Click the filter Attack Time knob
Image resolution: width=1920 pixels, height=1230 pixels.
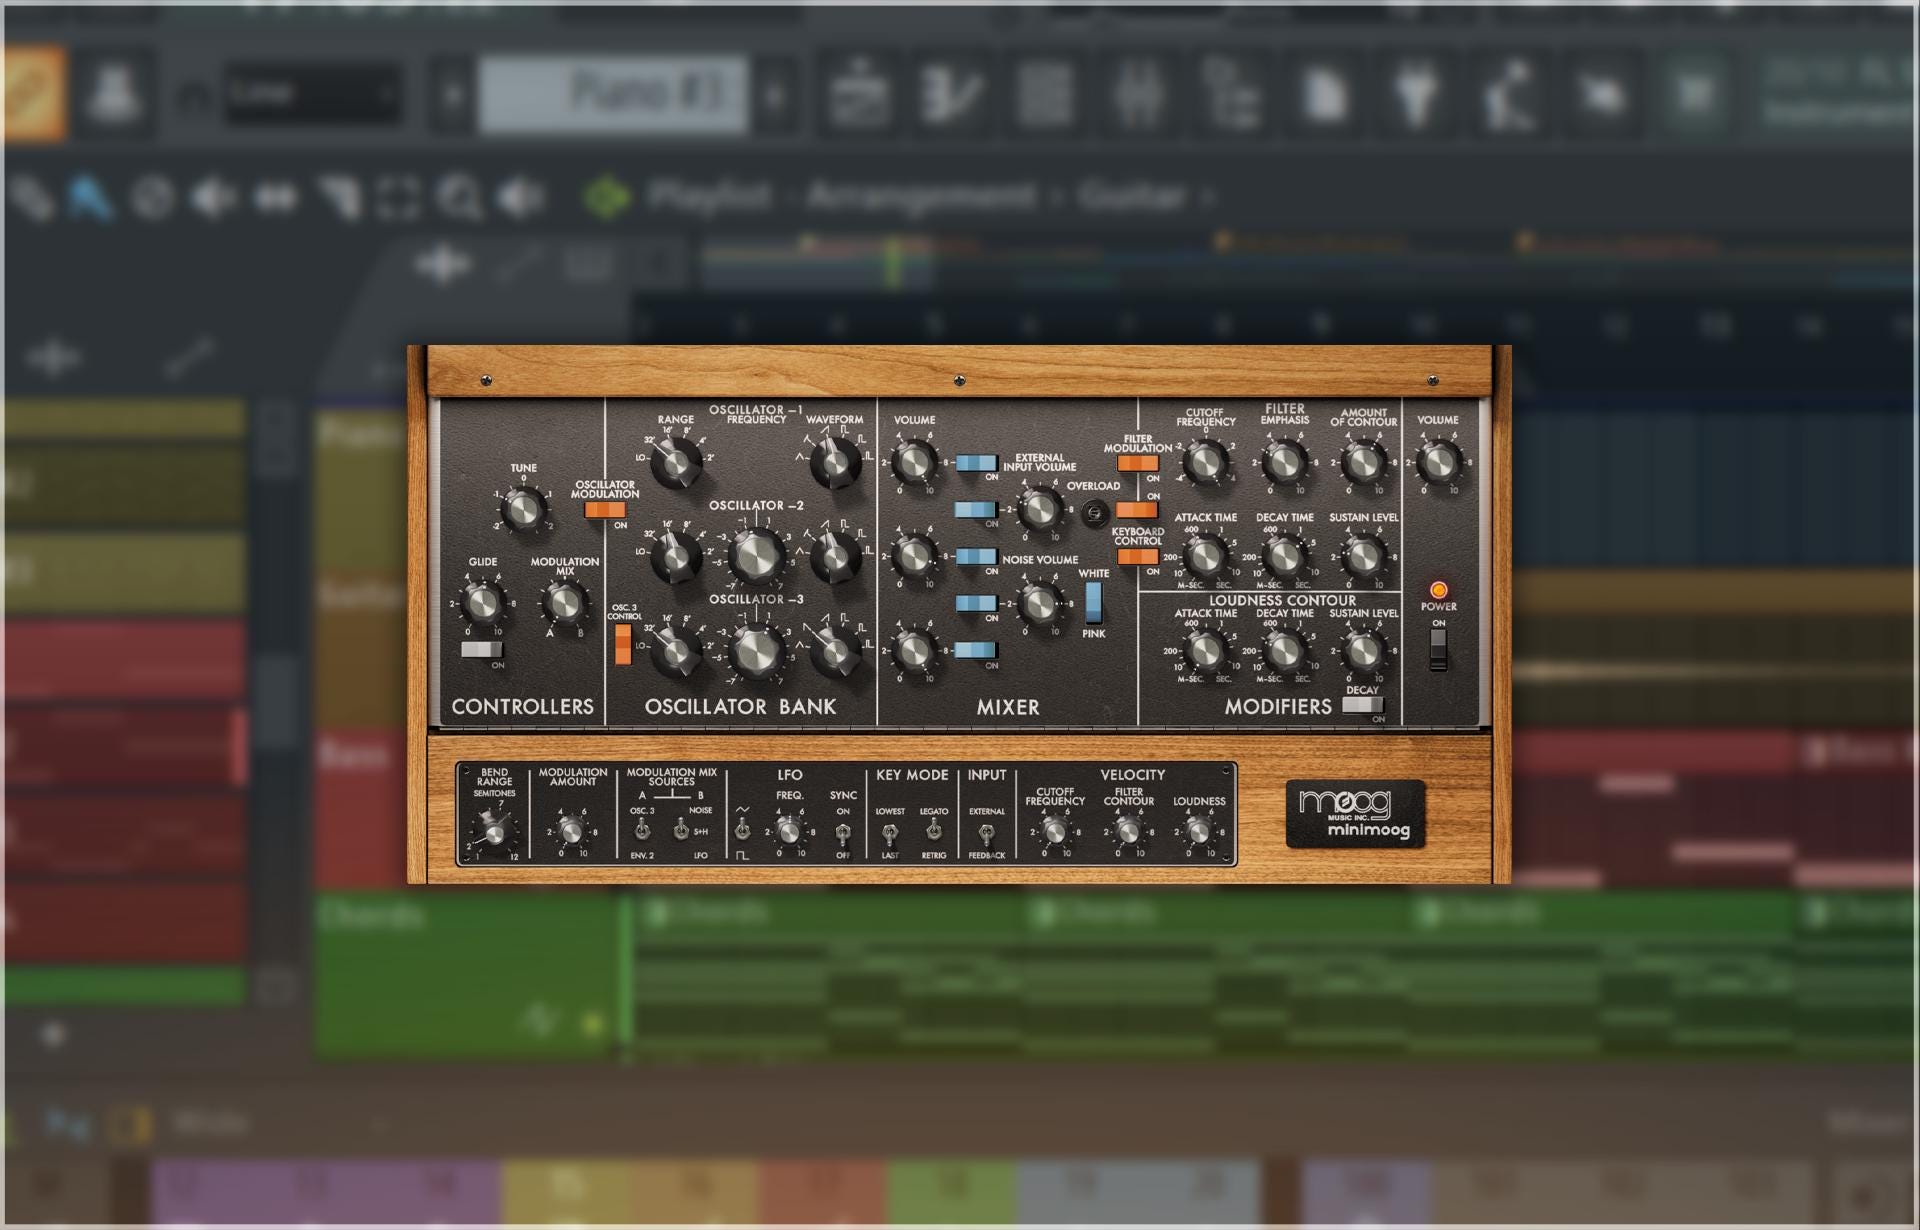tap(1205, 556)
